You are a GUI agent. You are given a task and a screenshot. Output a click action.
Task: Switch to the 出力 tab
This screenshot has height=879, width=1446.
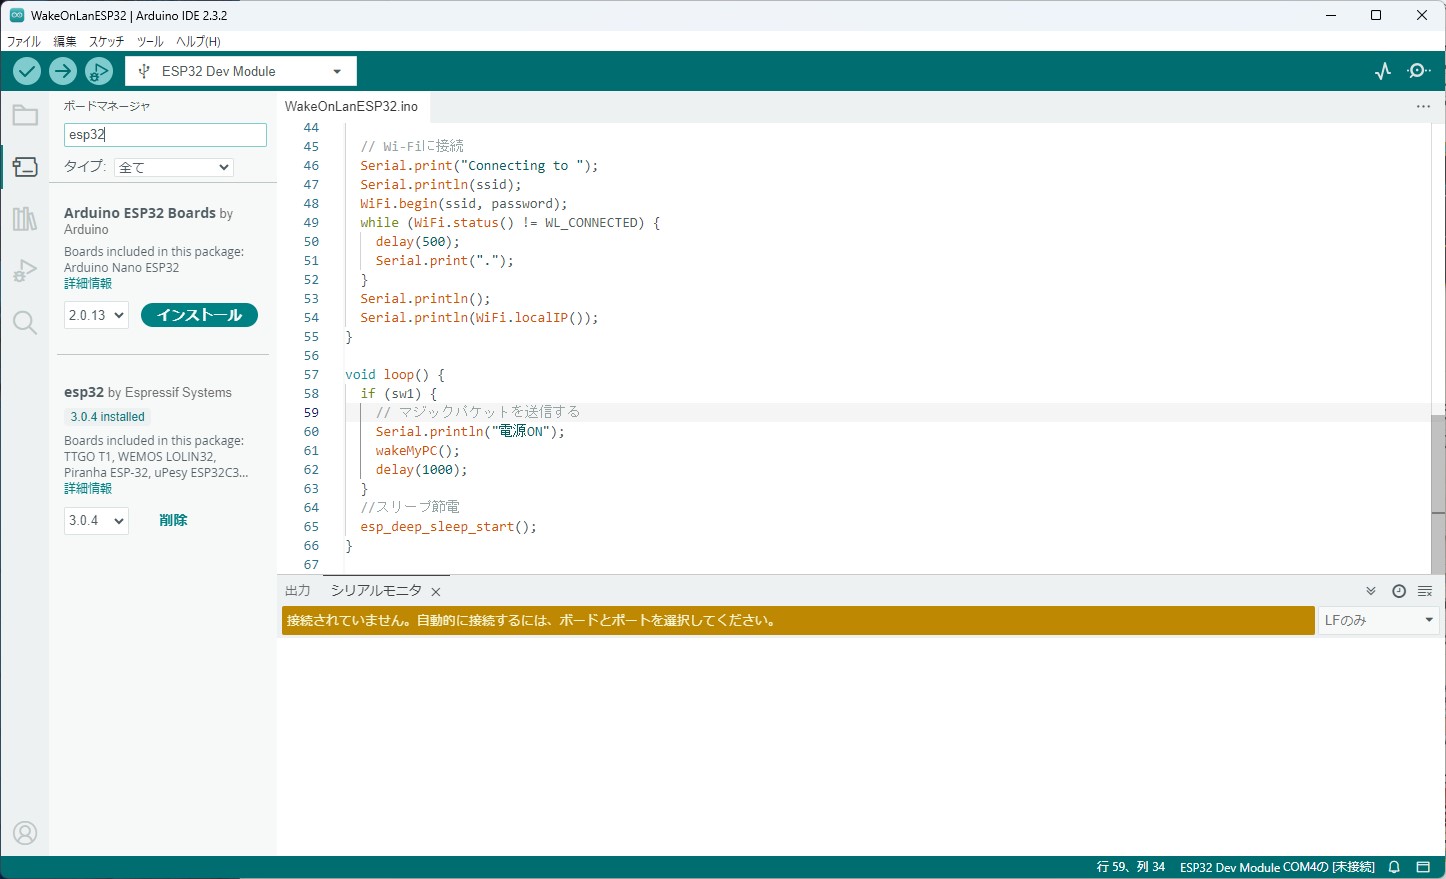point(298,591)
